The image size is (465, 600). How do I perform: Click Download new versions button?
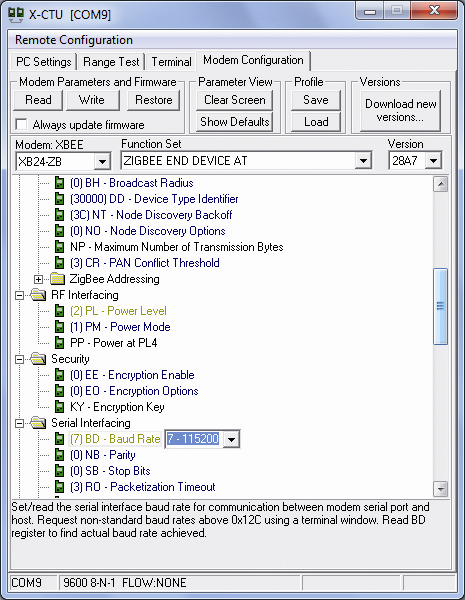[401, 110]
